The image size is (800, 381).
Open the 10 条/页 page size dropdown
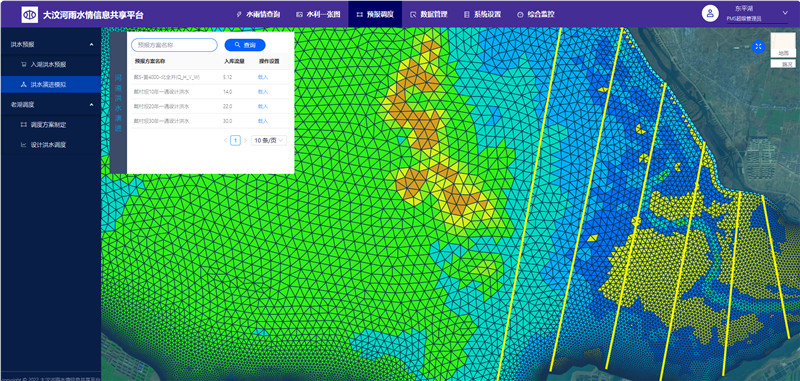coord(269,140)
